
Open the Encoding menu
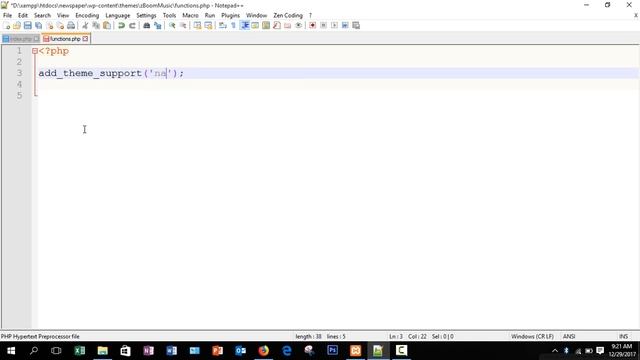pos(87,16)
